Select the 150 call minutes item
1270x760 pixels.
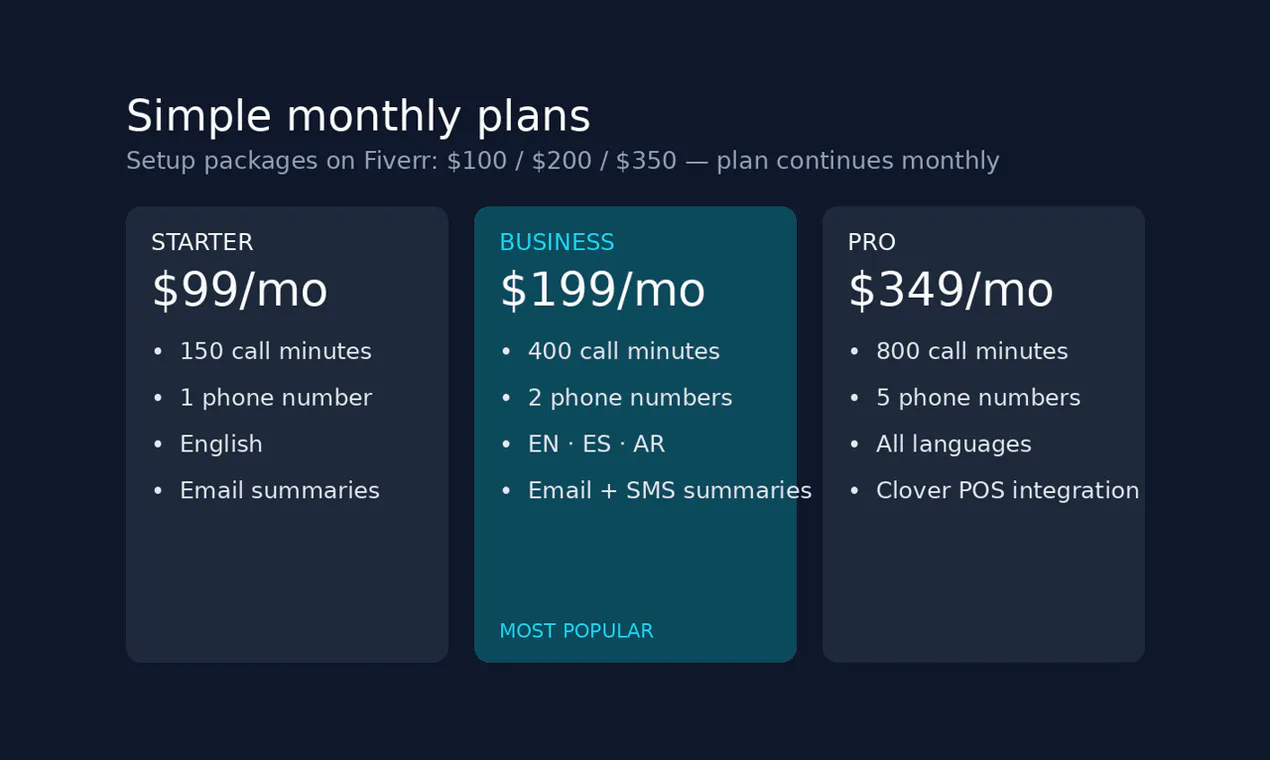point(275,351)
